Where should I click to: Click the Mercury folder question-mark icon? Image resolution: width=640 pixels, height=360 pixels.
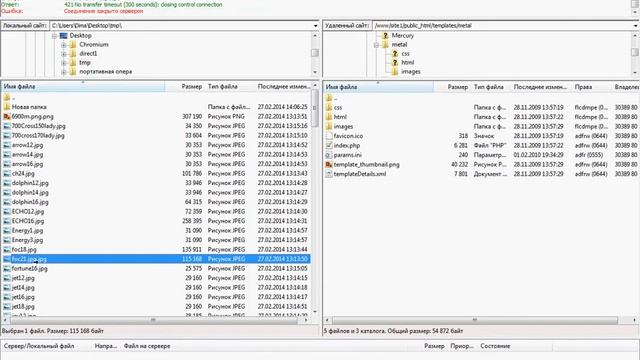[385, 36]
